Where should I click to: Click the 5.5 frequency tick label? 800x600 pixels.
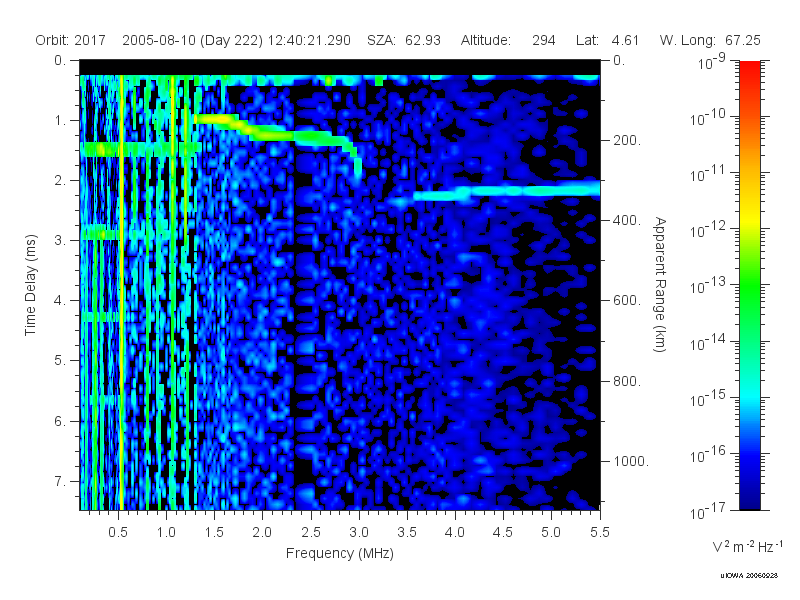599,533
